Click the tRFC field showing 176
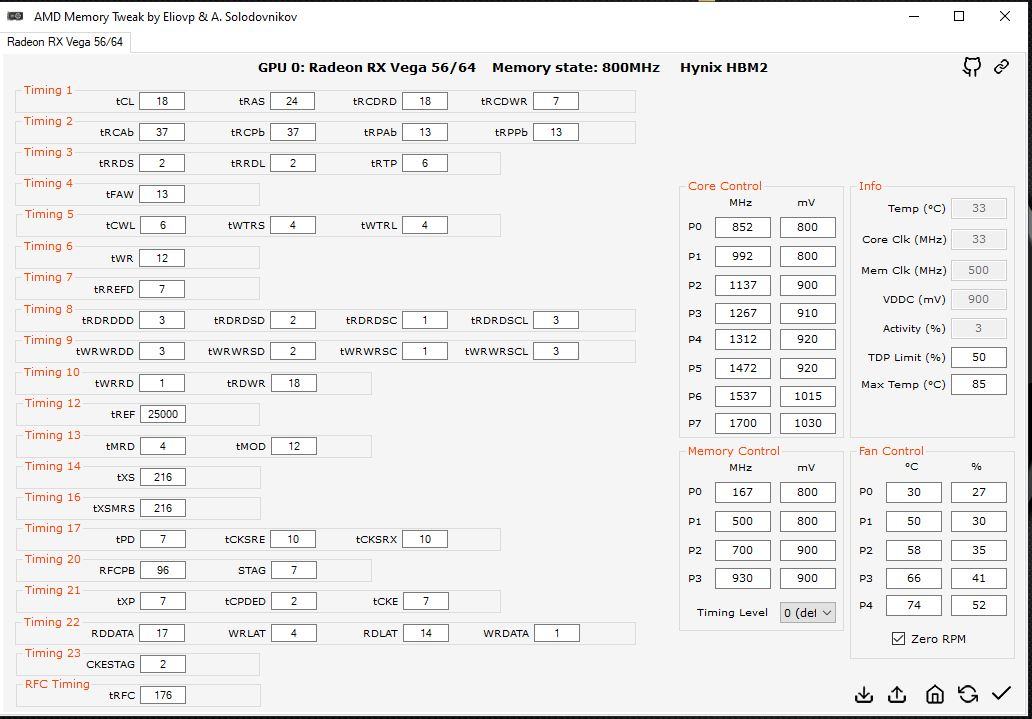Screen dimensions: 1032x719 click(163, 695)
